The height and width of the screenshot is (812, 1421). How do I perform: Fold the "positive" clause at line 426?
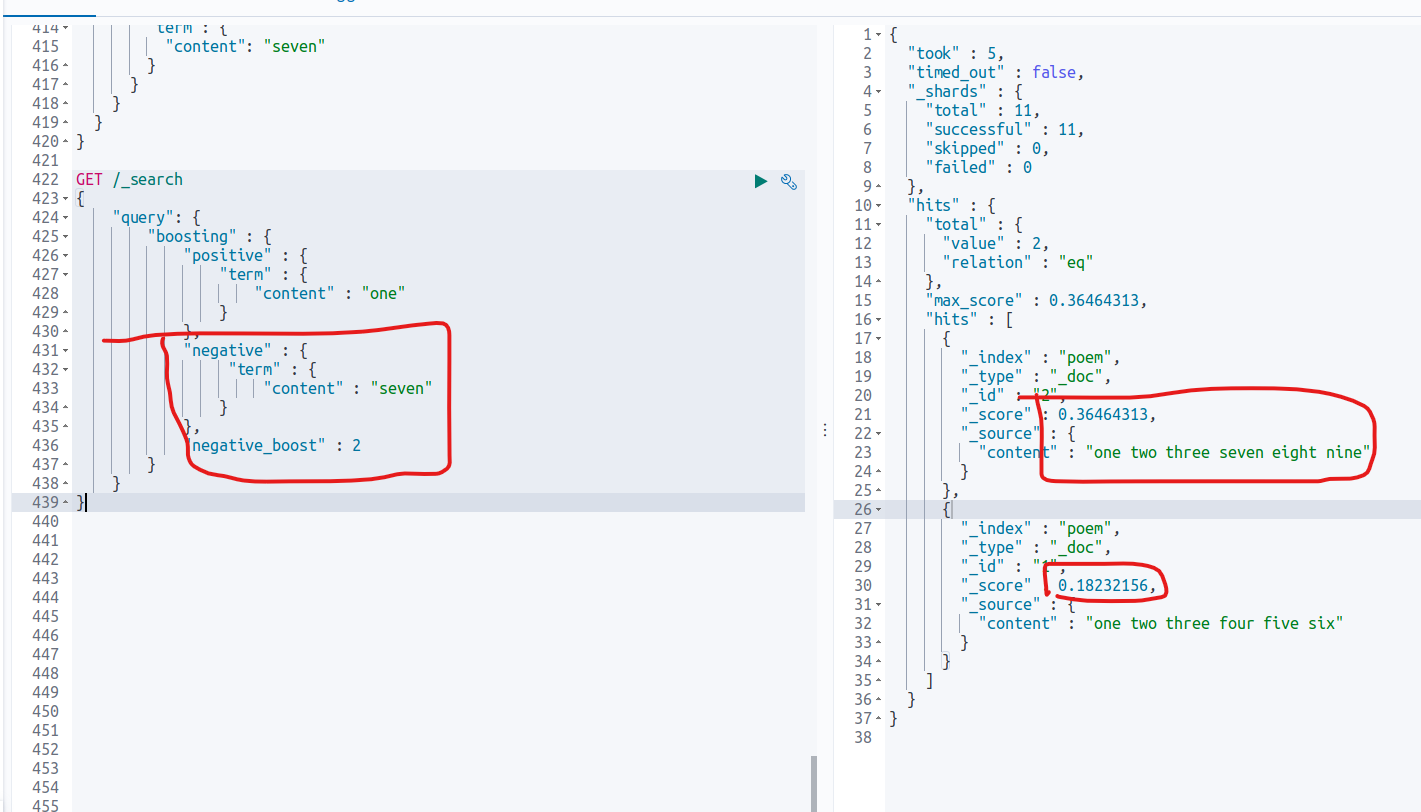66,256
